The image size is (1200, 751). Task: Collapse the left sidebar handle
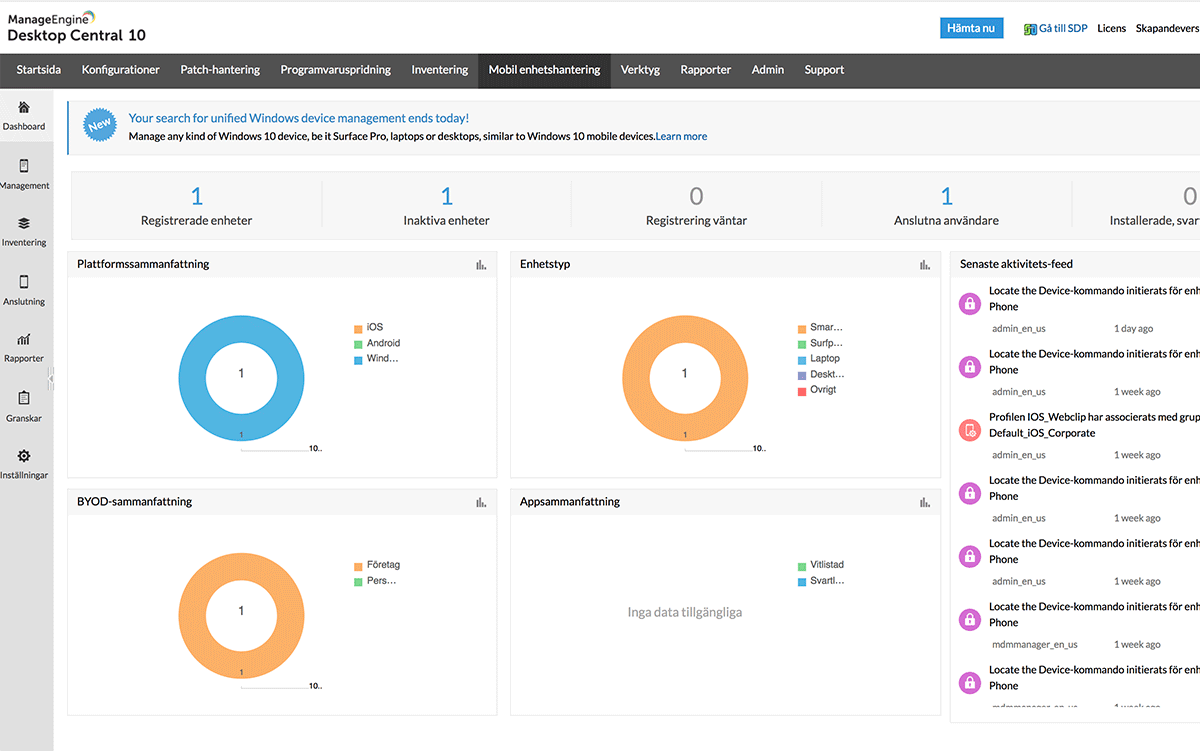click(x=51, y=378)
